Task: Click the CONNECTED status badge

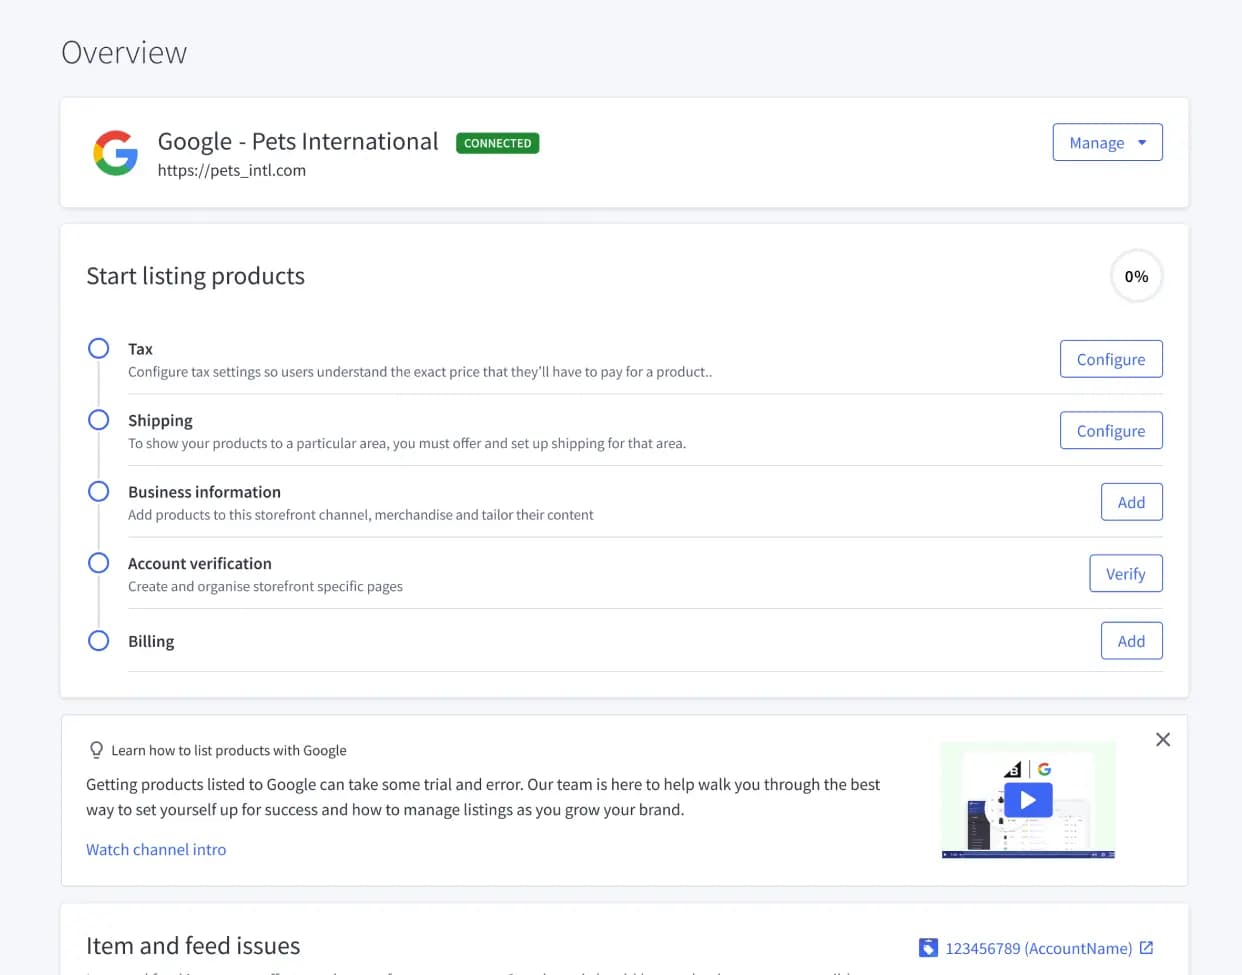Action: click(x=497, y=143)
